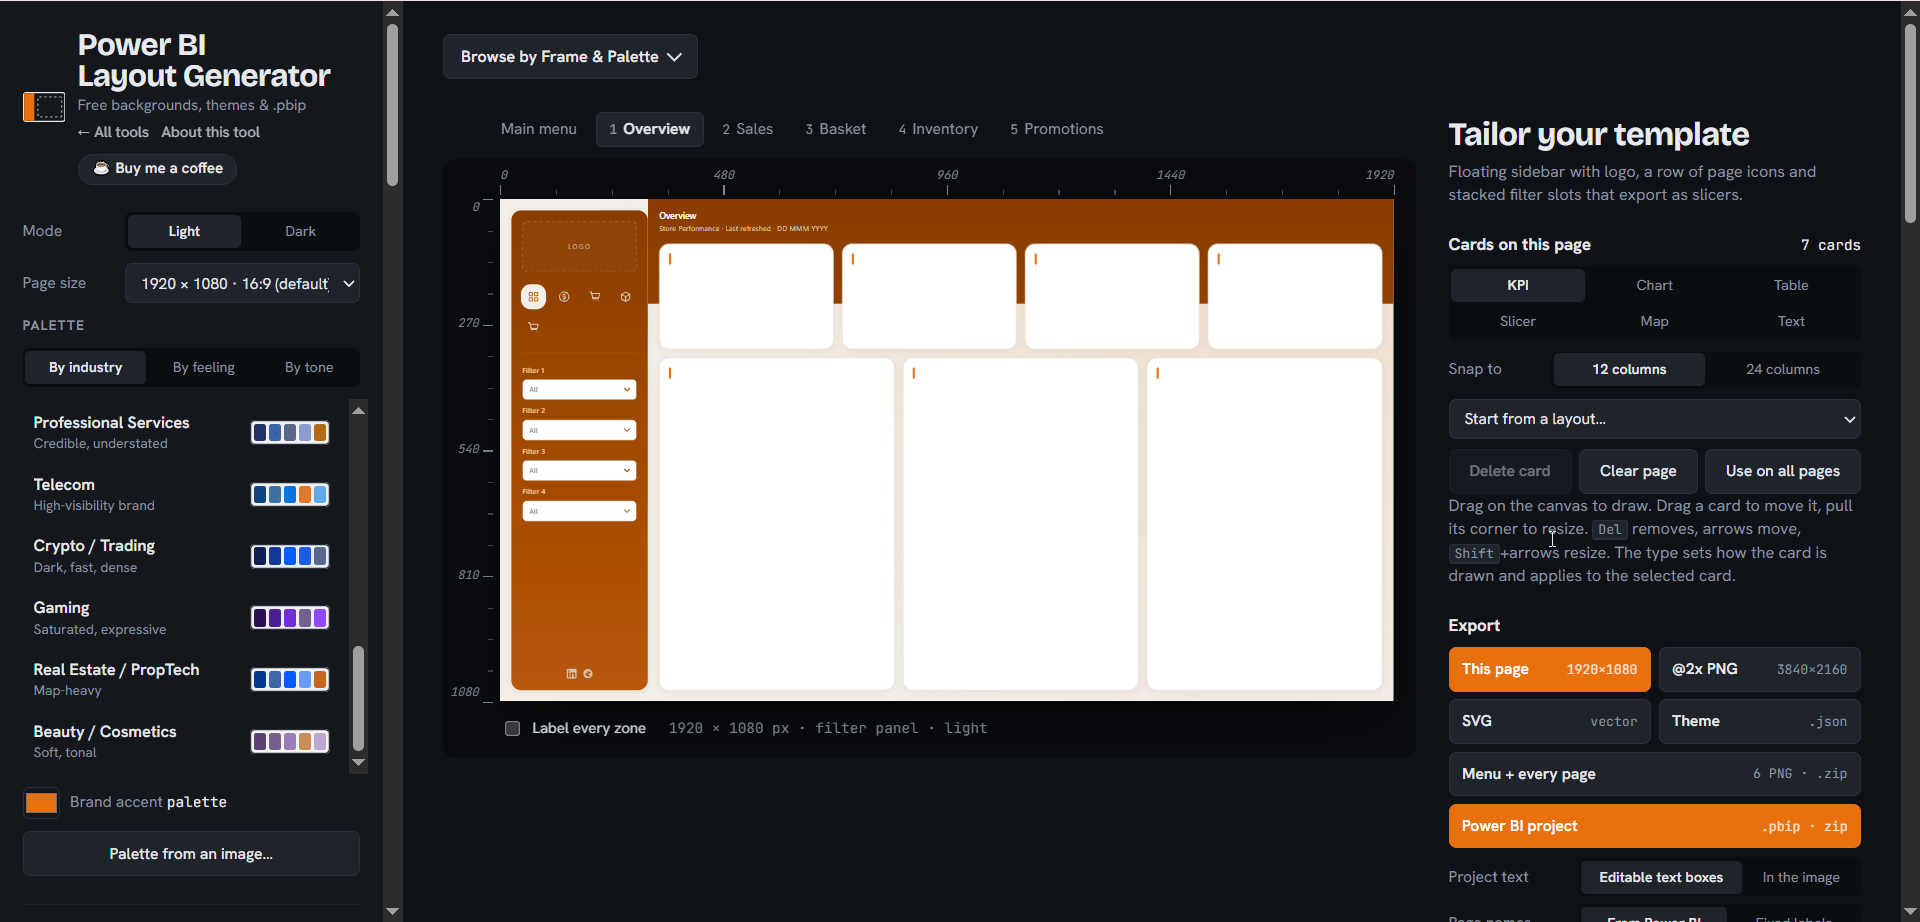Click the Power BI Layout Generator logo icon
The width and height of the screenshot is (1920, 922).
click(x=44, y=106)
